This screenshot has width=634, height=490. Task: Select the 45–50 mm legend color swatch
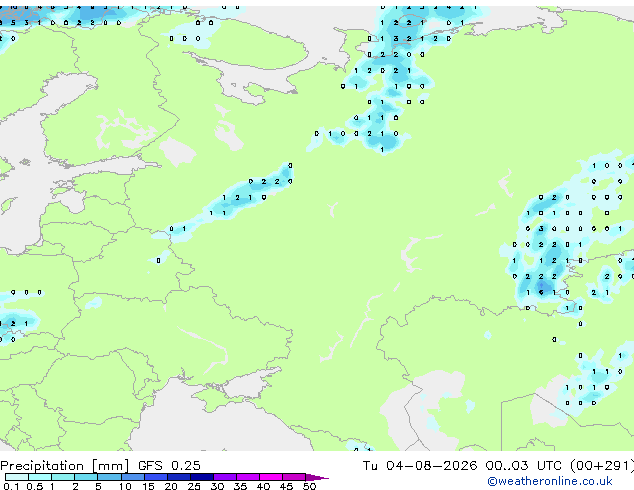(294, 477)
